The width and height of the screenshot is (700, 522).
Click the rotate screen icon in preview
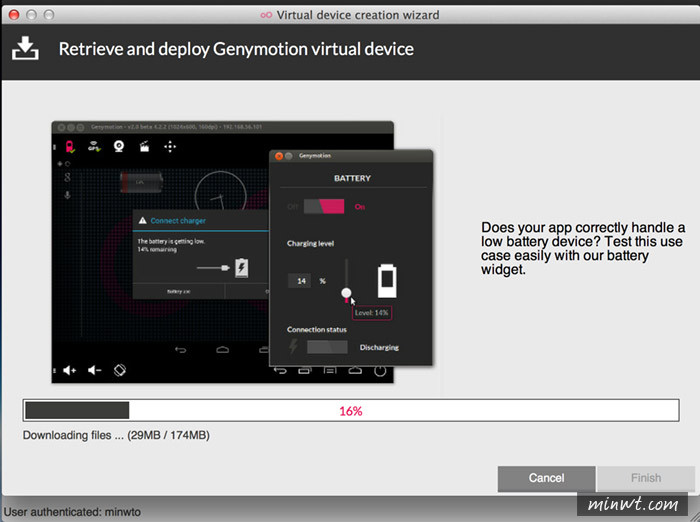click(120, 370)
